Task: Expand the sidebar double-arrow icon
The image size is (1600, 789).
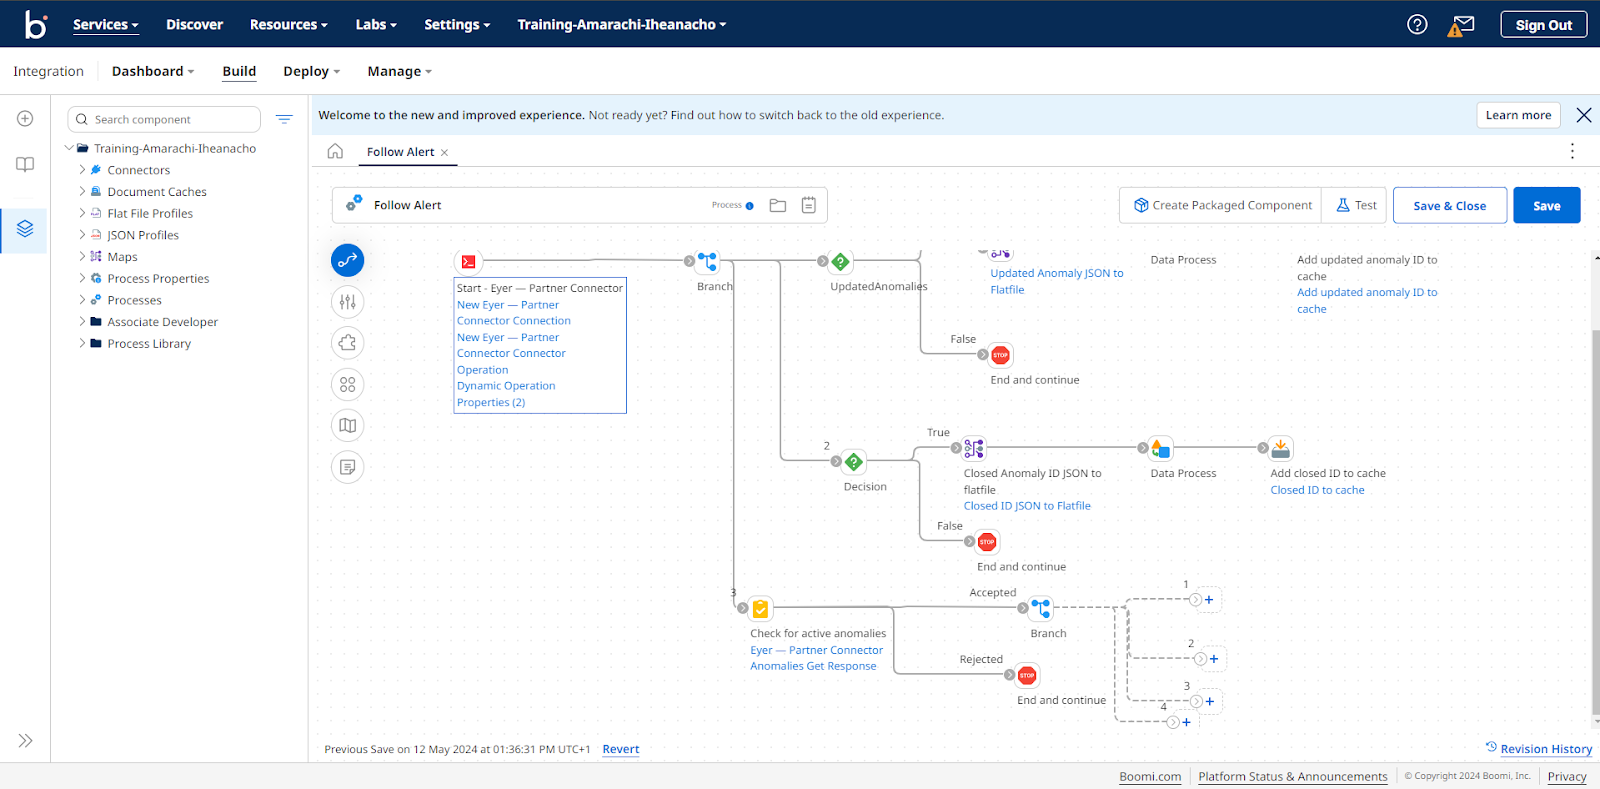Action: (25, 741)
